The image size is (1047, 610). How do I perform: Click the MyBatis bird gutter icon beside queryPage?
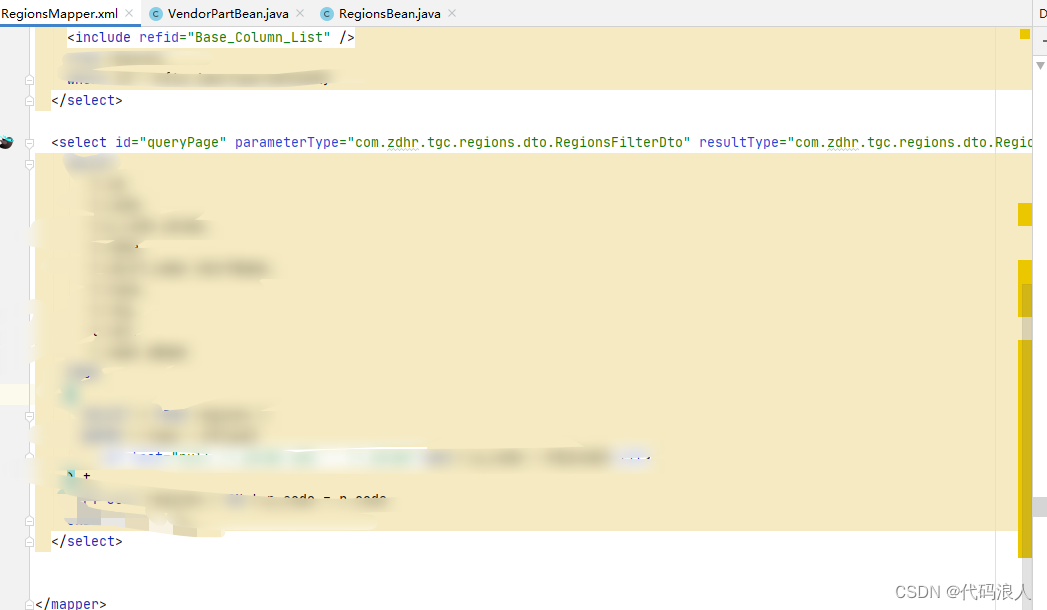coord(7,142)
